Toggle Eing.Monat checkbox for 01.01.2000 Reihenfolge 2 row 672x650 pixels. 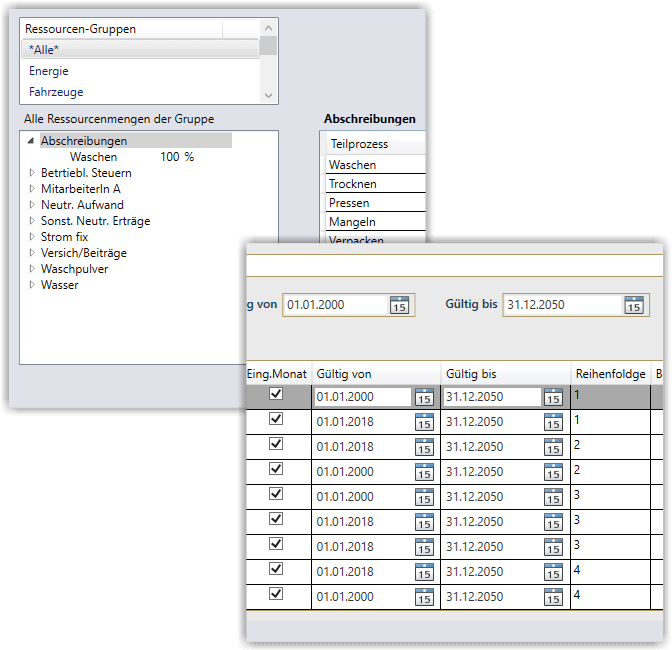tap(276, 468)
